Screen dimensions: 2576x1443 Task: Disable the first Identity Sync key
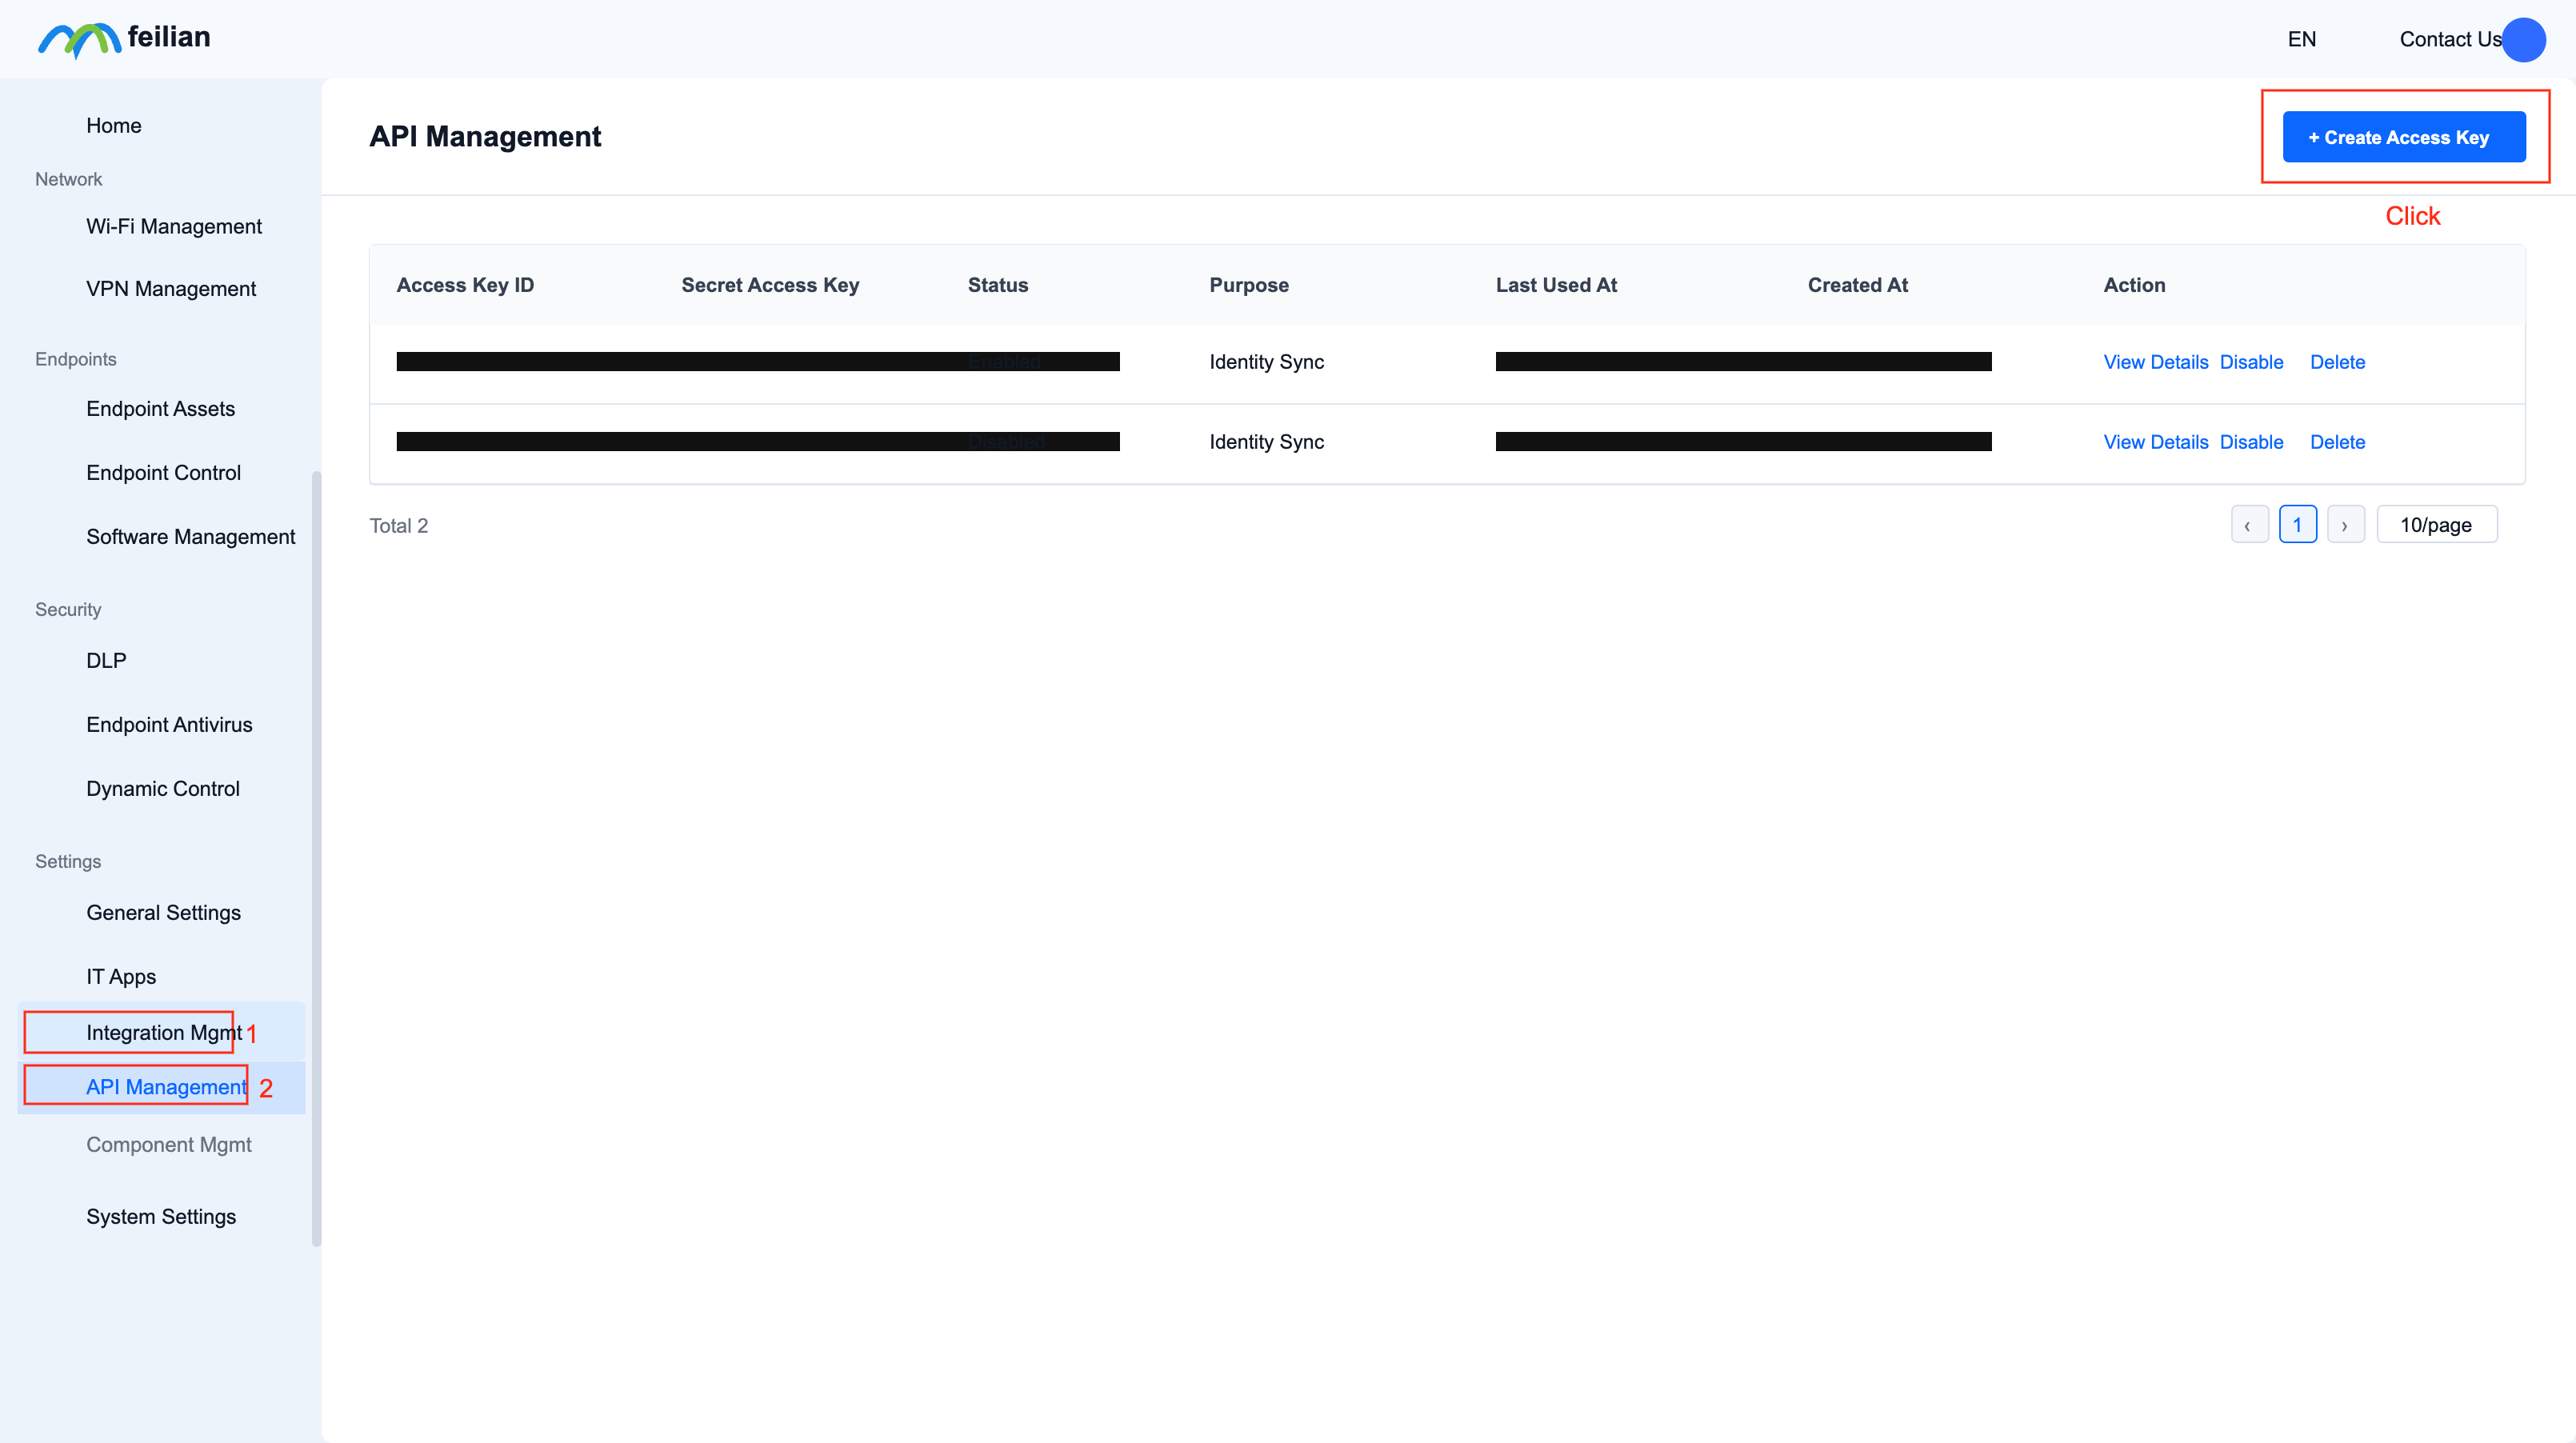tap(2251, 362)
